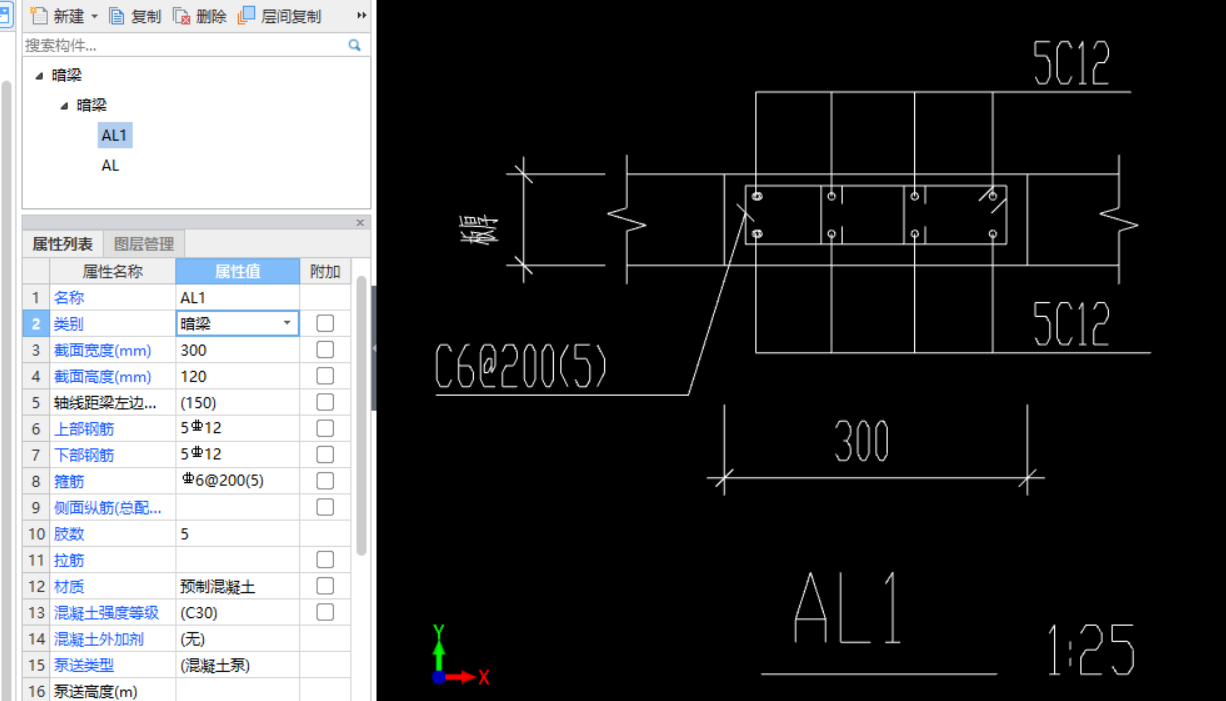Image resolution: width=1226 pixels, height=701 pixels.
Task: Click the 300 dimension text
Action: [862, 441]
